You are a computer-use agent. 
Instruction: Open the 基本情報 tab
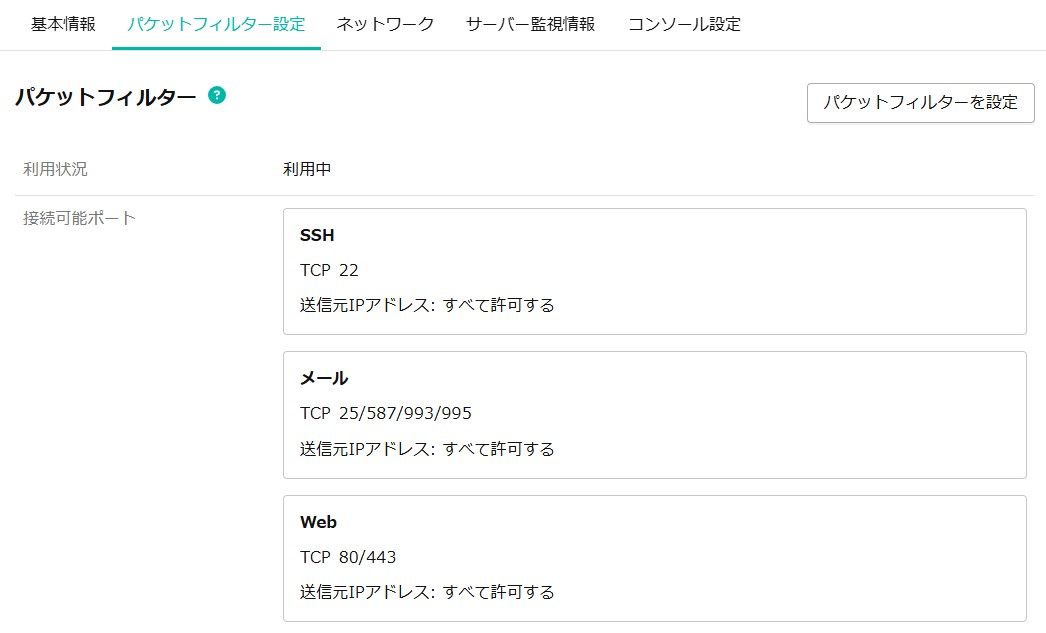(x=63, y=24)
